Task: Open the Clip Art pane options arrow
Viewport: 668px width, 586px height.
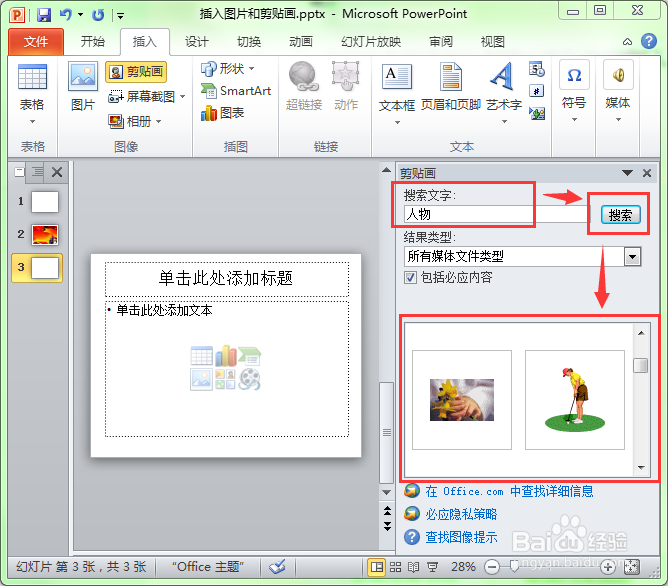Action: (x=627, y=173)
